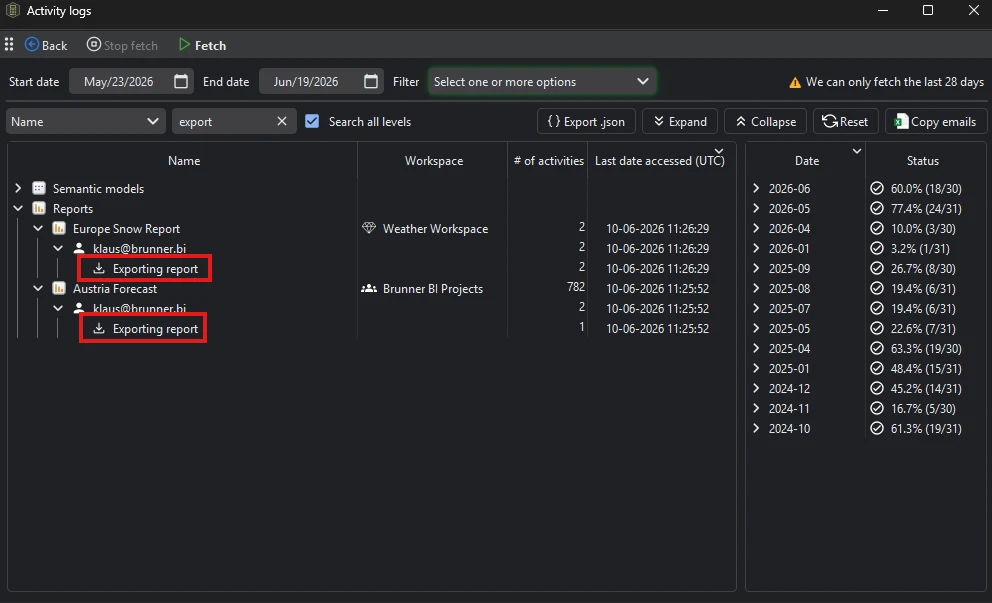Click status check icon for 16.7% (5/30)
The width and height of the screenshot is (992, 603).
877,408
